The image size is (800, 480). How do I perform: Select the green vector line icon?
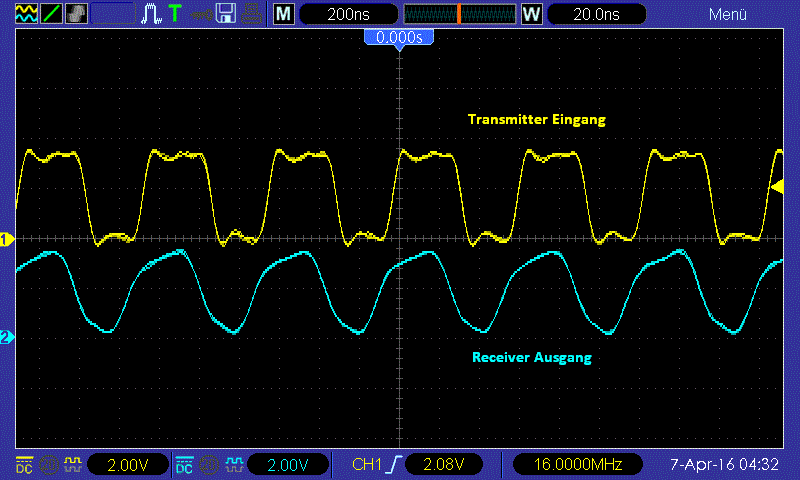(51, 13)
